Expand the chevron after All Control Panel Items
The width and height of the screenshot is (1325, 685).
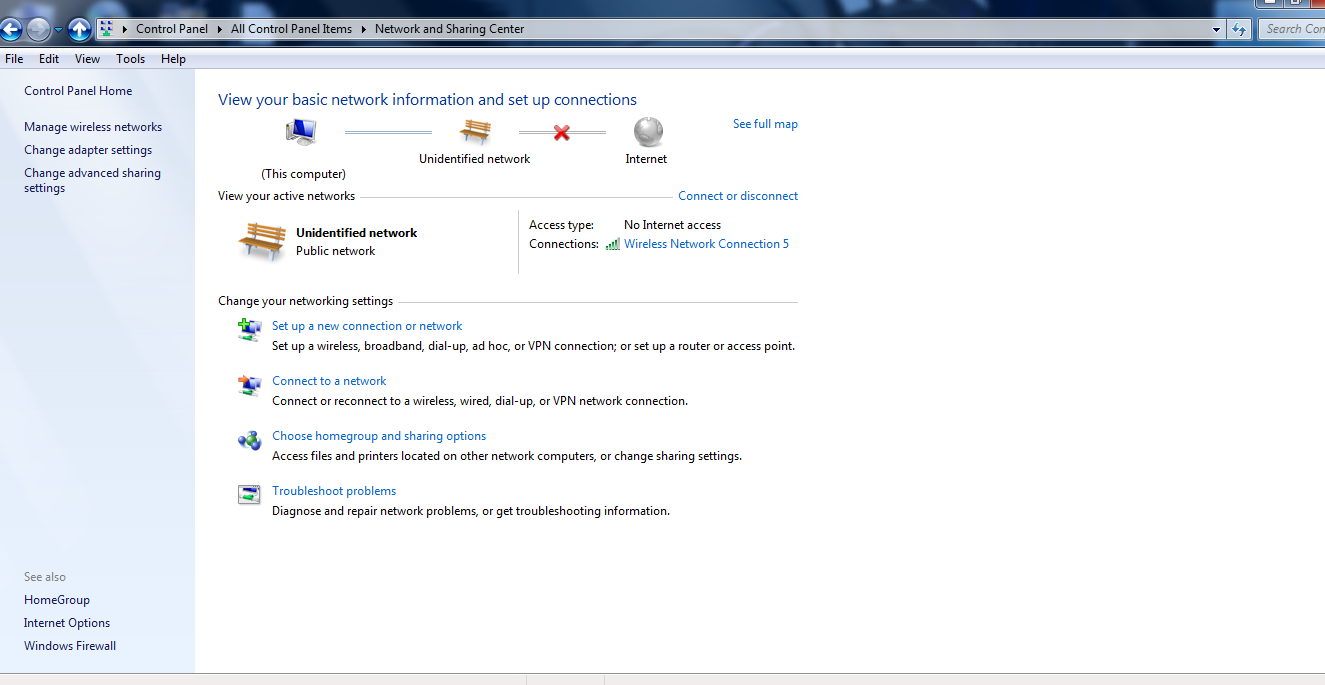pyautogui.click(x=363, y=29)
